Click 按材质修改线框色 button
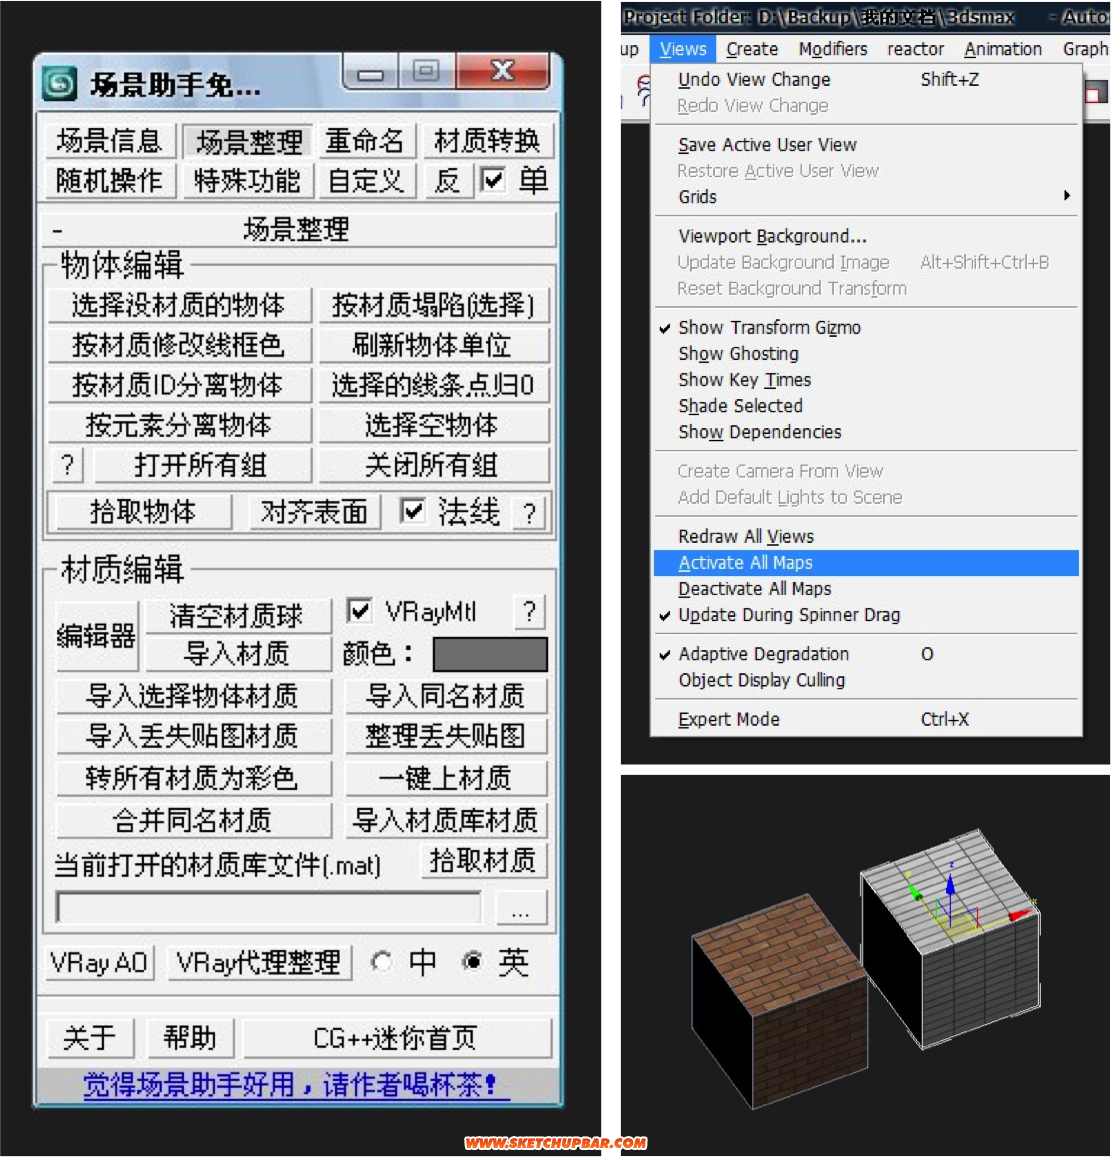 pos(179,345)
